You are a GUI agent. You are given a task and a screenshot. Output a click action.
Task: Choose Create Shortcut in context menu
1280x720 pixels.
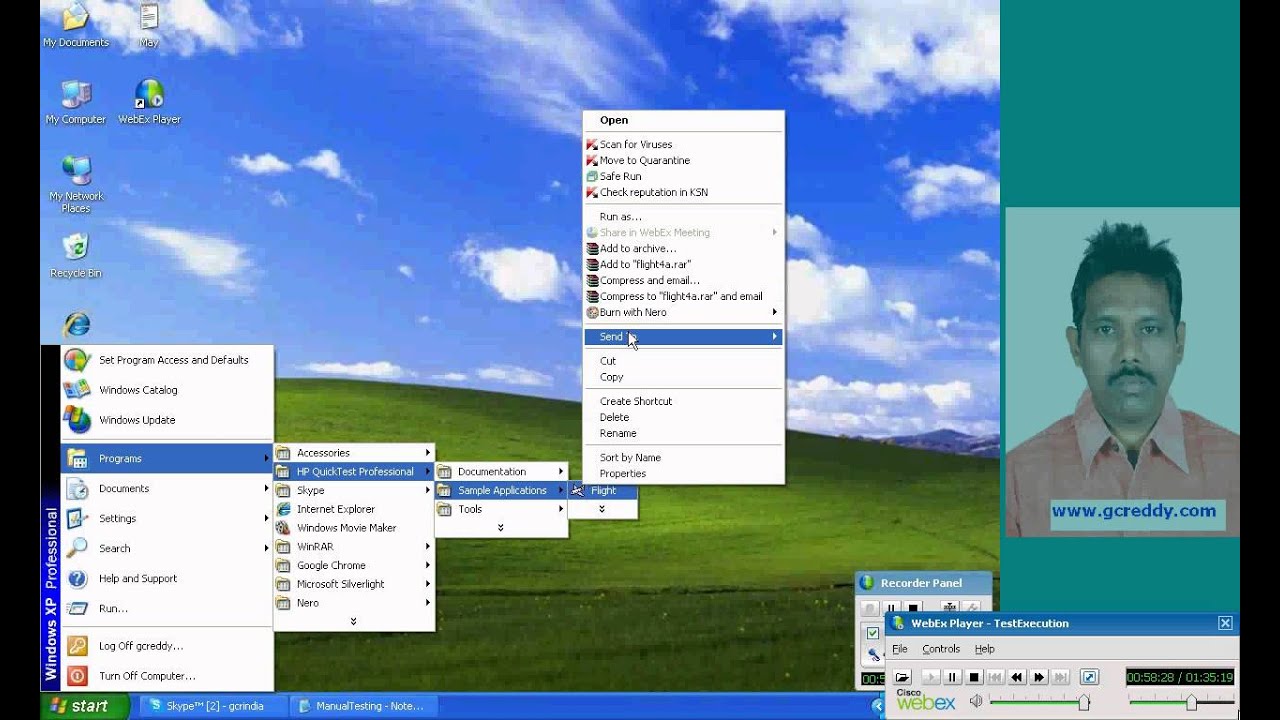[683, 401]
